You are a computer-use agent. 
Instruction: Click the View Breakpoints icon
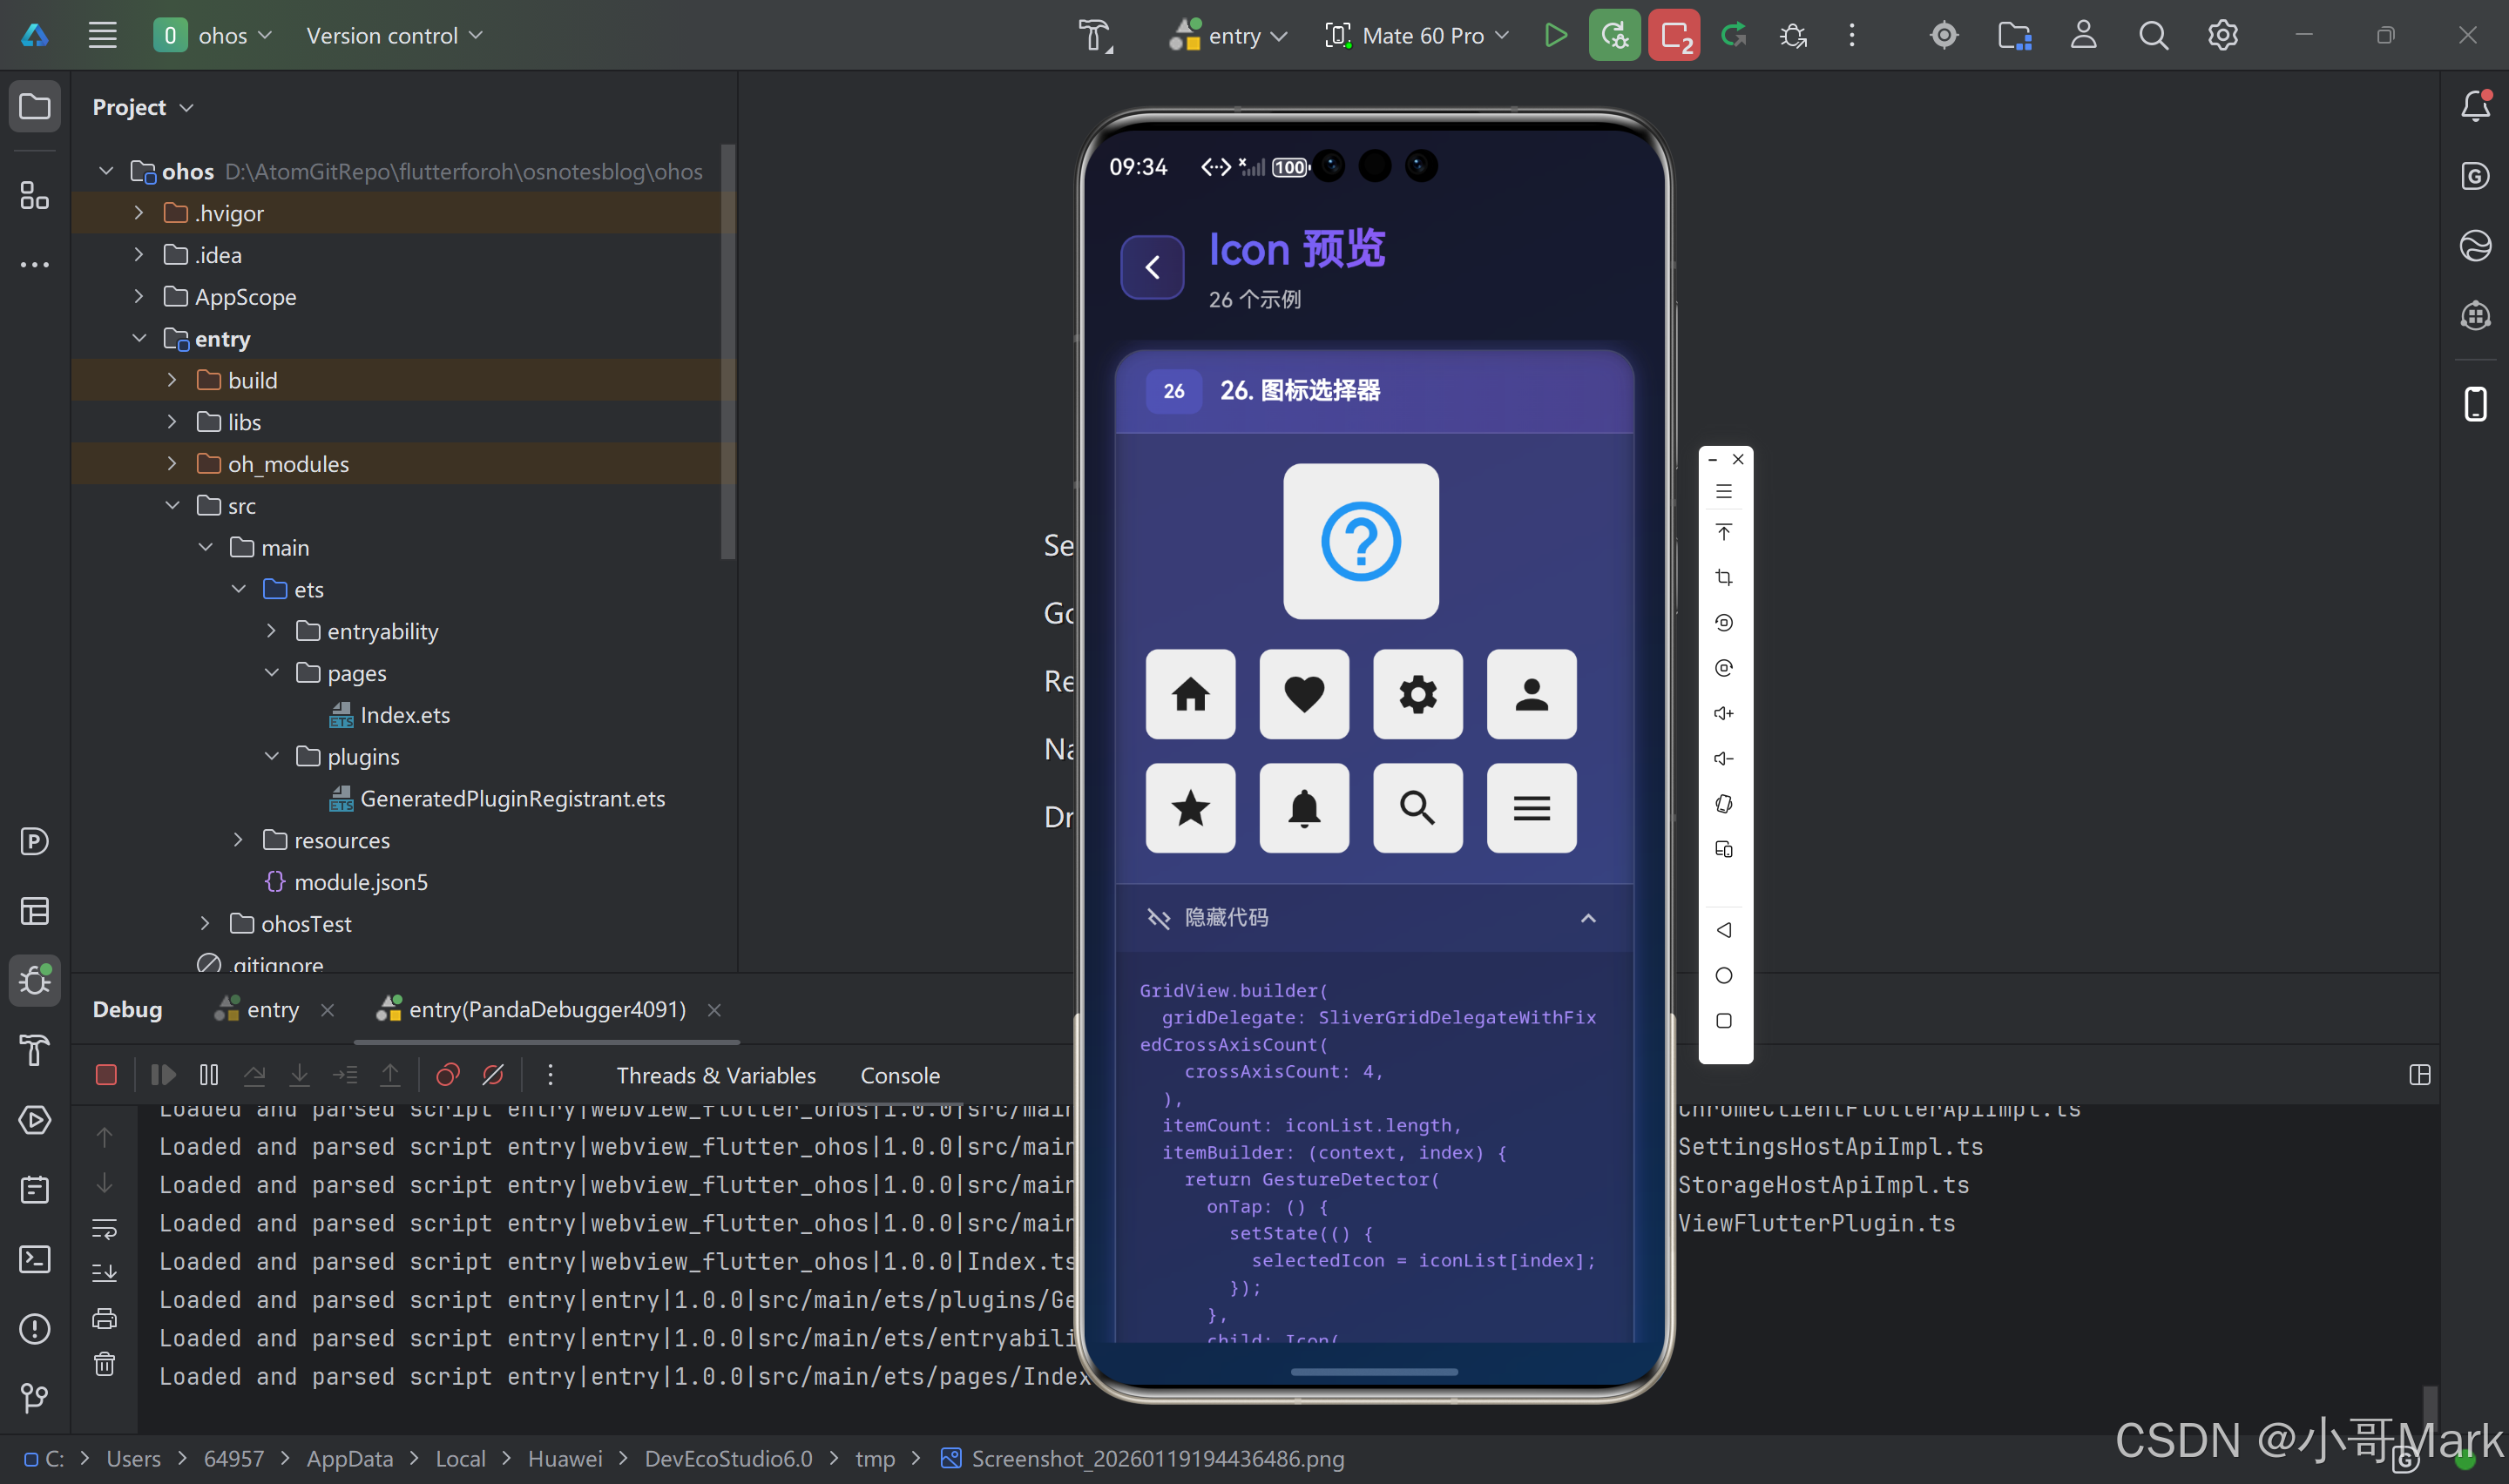coord(447,1075)
